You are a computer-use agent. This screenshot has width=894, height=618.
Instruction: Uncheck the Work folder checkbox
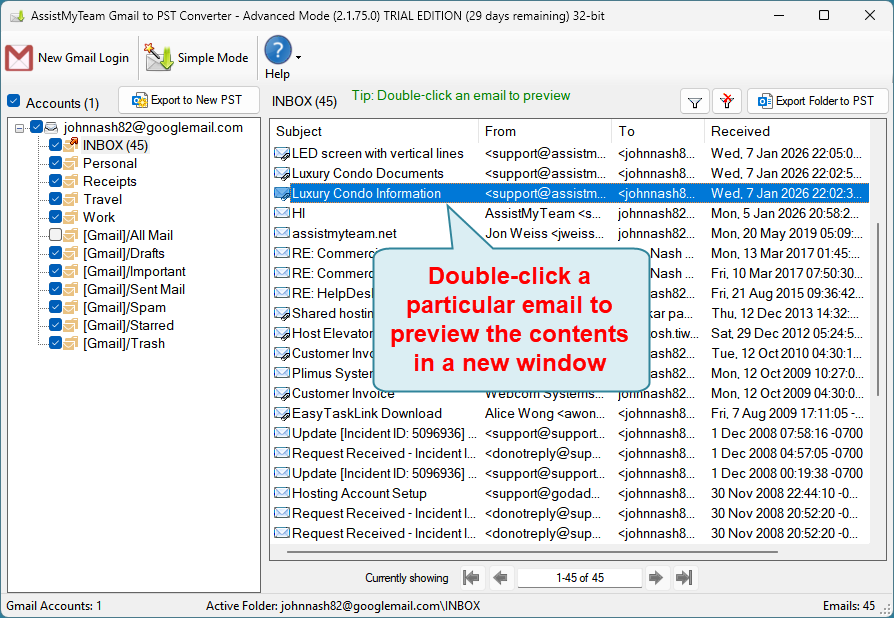tap(55, 217)
